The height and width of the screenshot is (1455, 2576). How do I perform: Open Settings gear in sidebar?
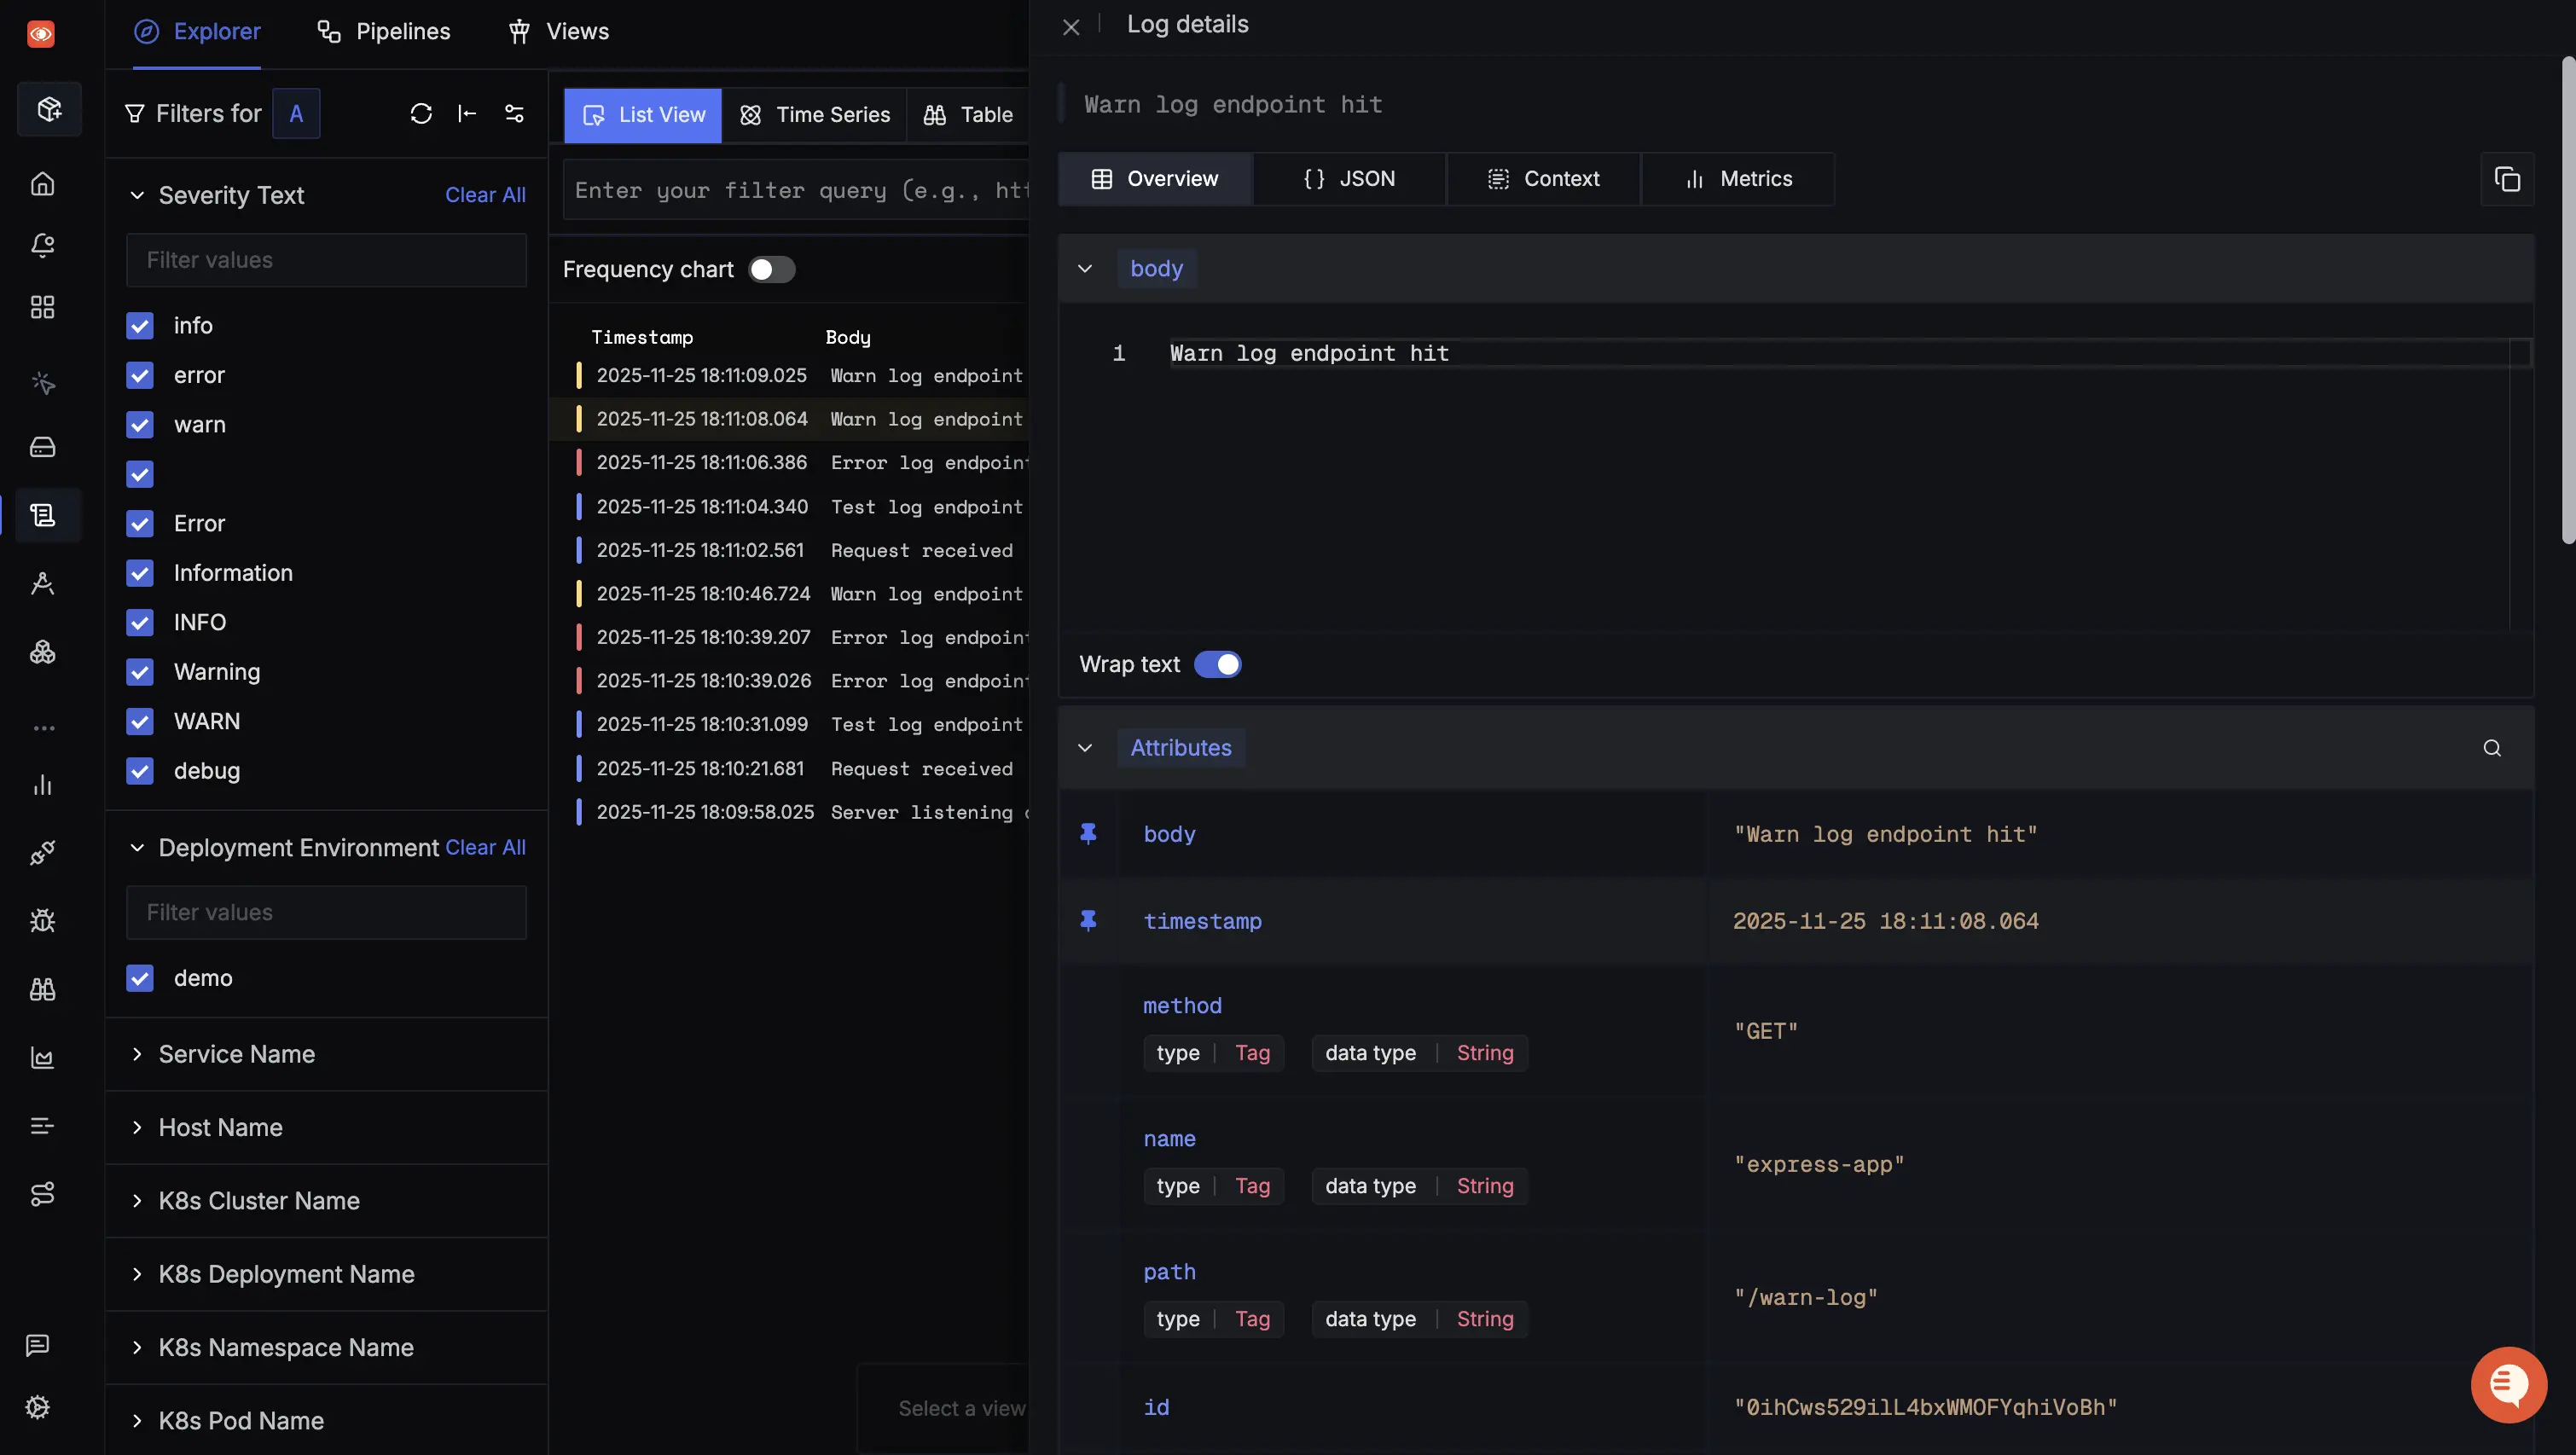coord(38,1407)
